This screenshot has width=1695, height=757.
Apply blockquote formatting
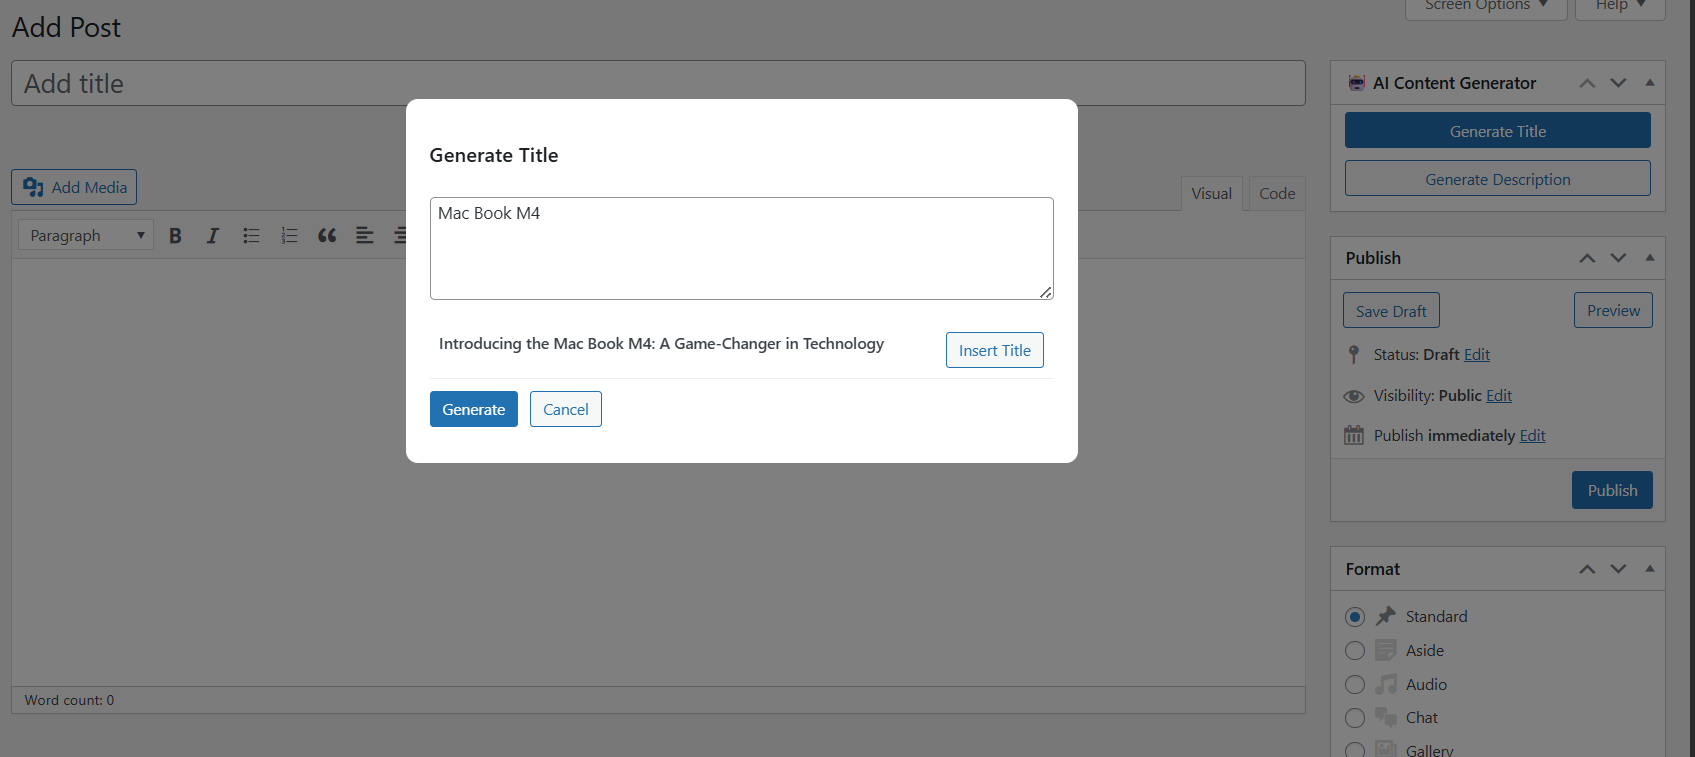click(x=327, y=236)
